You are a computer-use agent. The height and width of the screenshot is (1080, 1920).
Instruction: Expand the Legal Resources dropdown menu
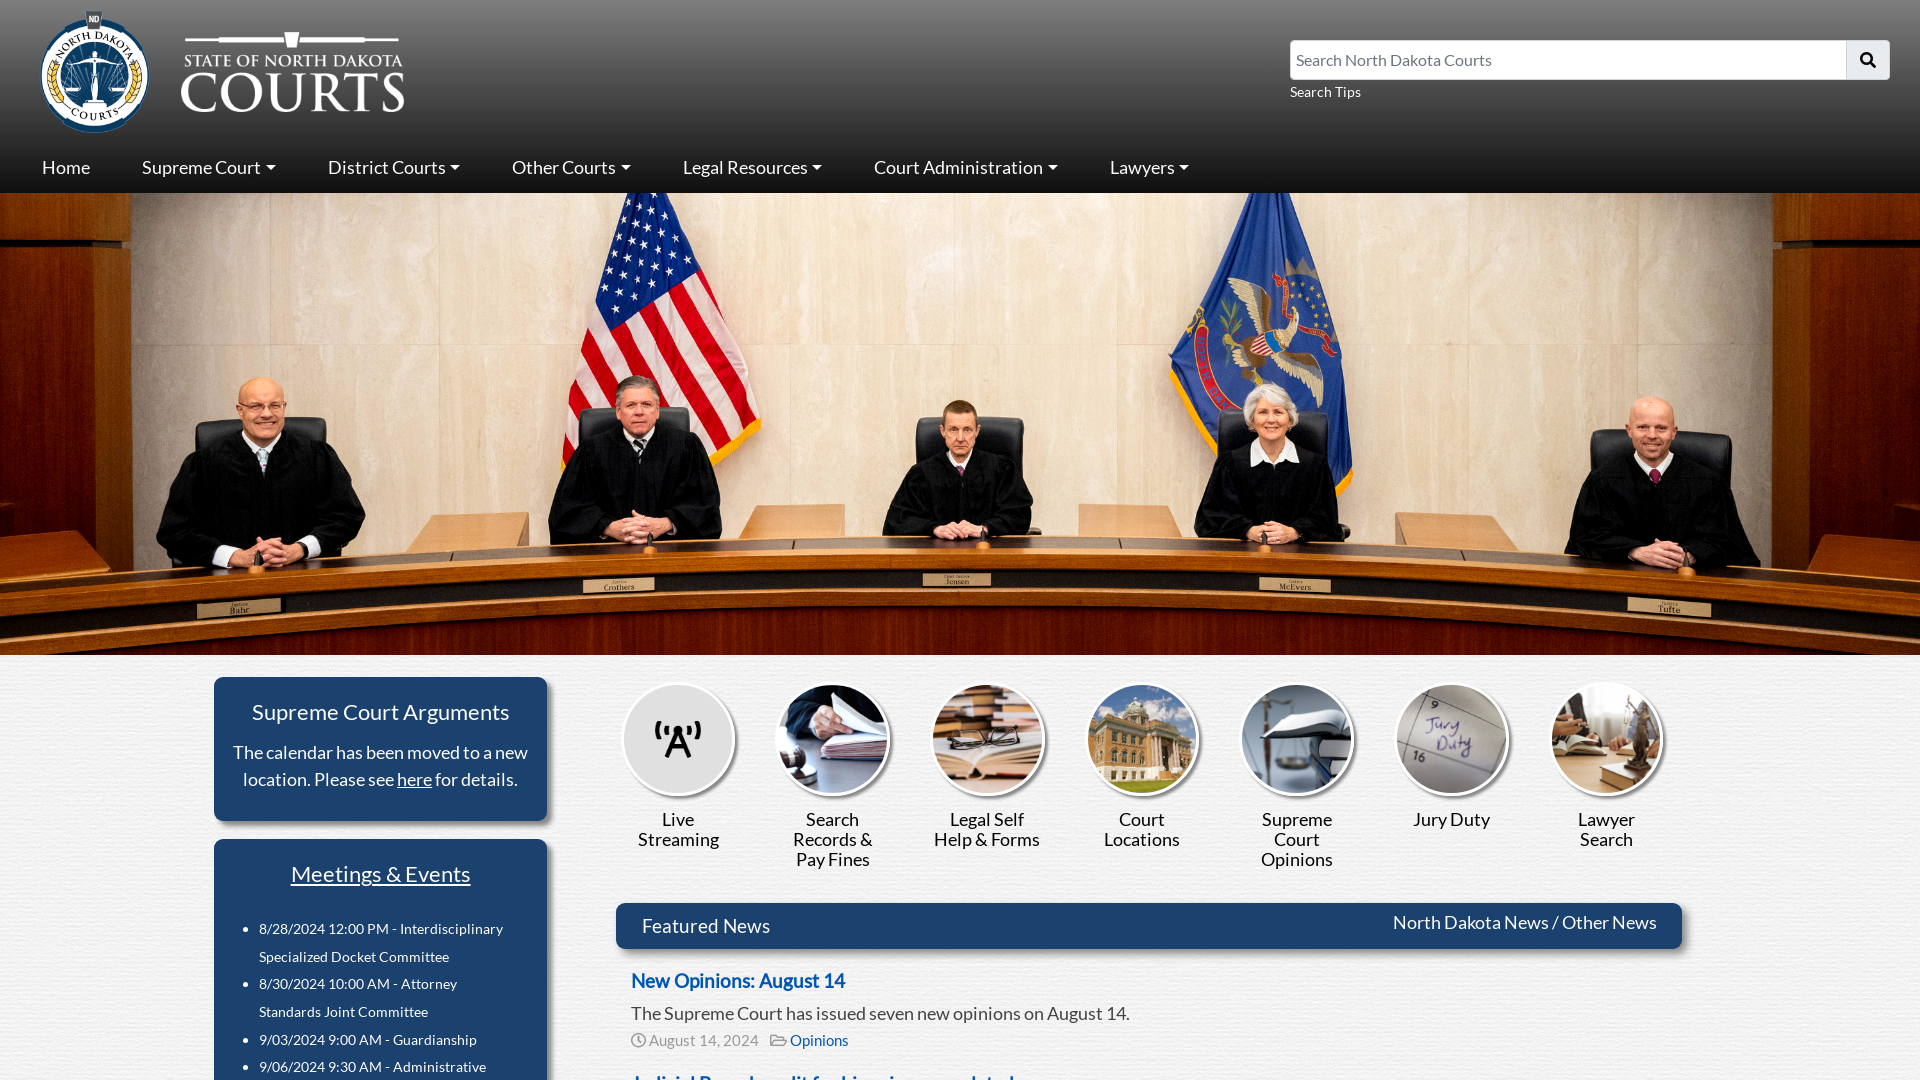pos(752,167)
